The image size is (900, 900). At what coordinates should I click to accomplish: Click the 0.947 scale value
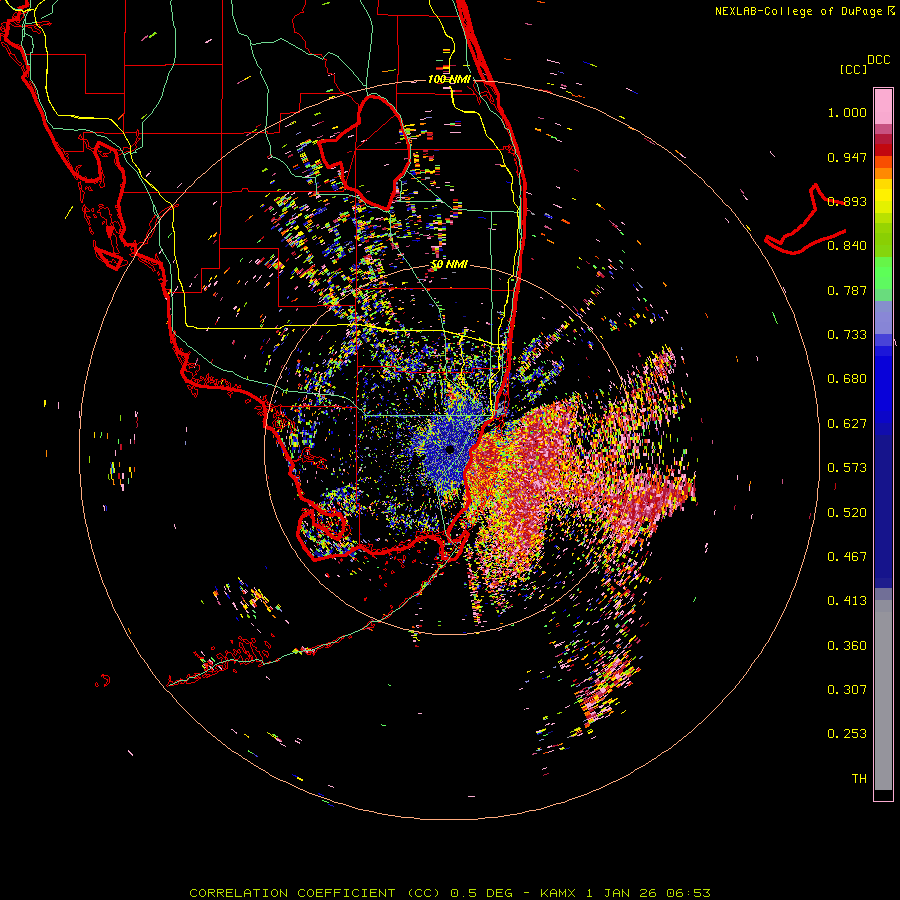[847, 157]
